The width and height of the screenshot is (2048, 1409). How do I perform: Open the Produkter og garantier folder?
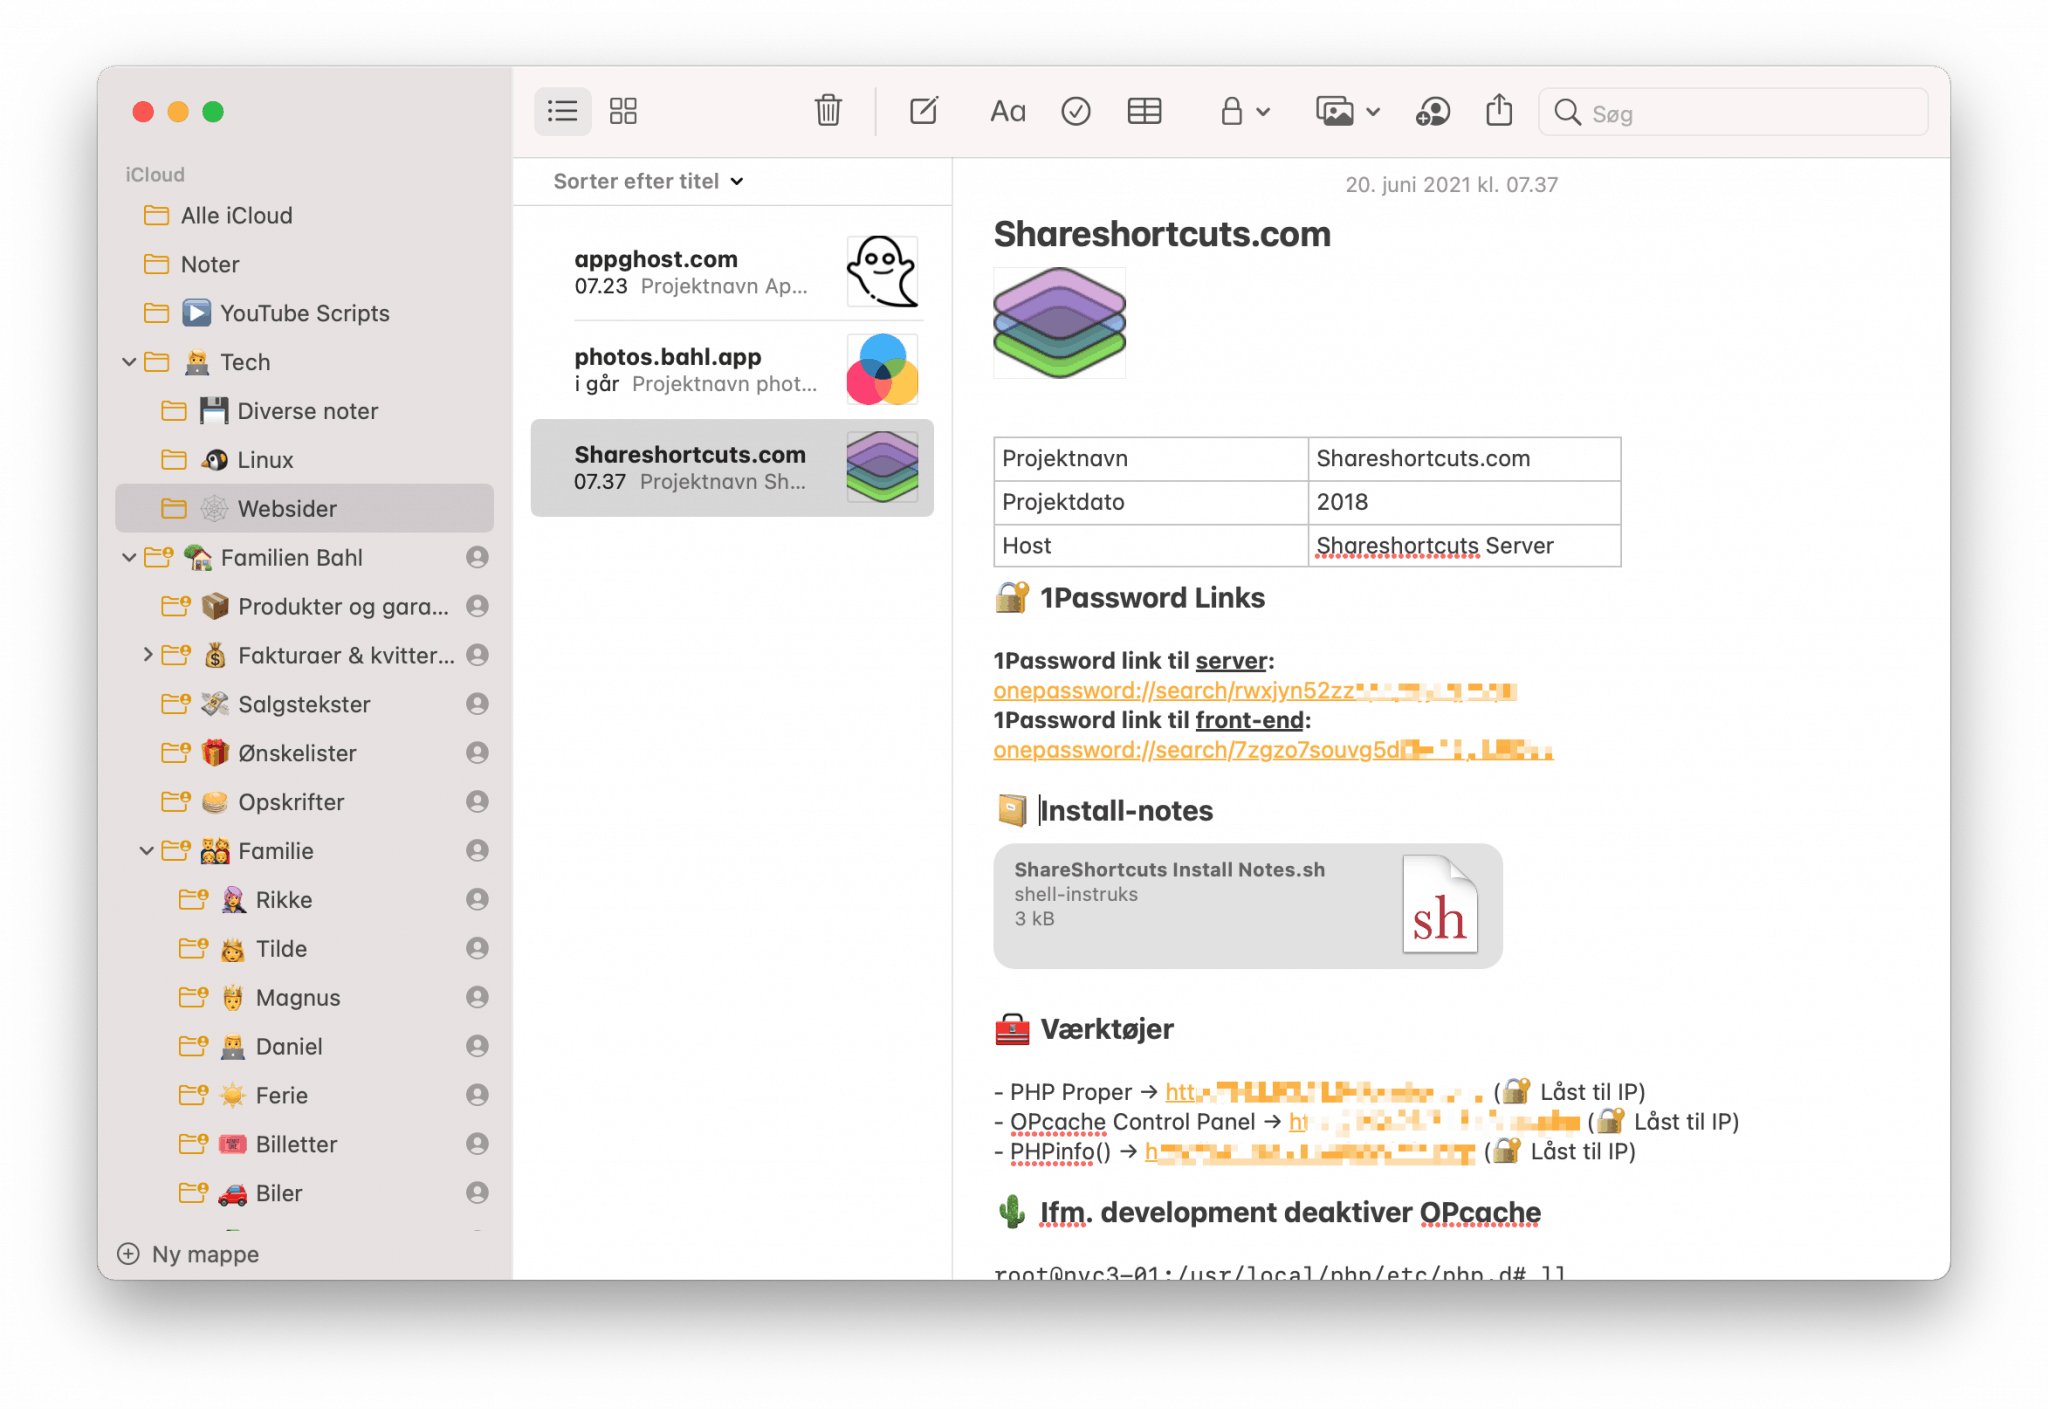(305, 607)
